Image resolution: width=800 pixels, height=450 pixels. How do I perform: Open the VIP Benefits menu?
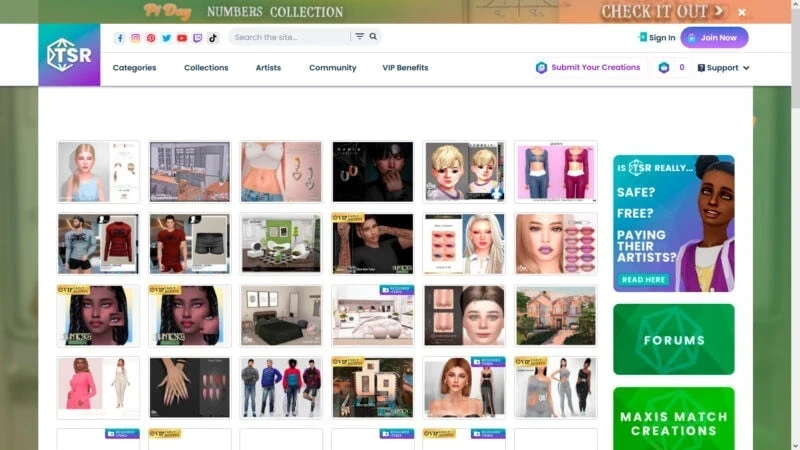(x=406, y=67)
